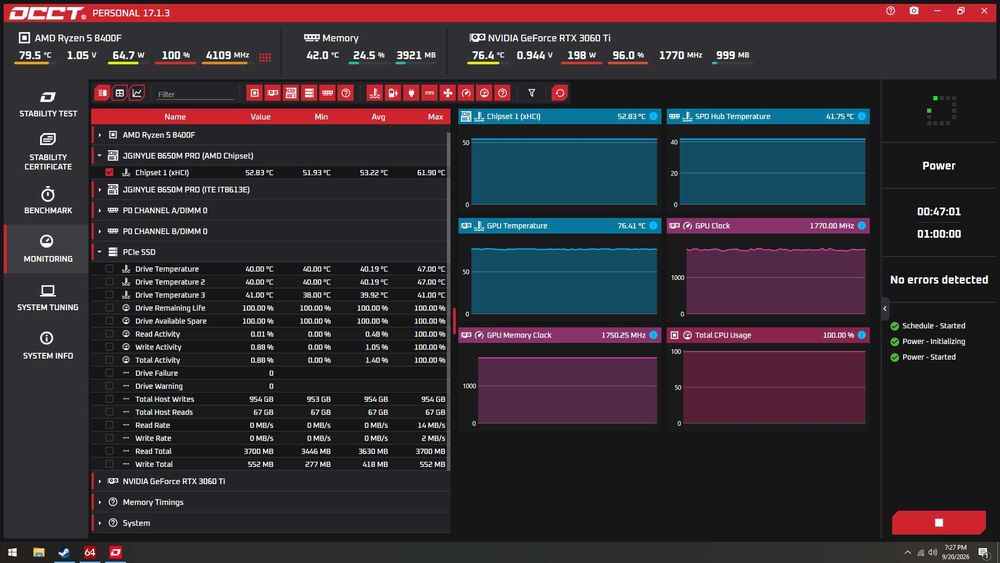Sort sensors by the Name column header

click(x=175, y=117)
